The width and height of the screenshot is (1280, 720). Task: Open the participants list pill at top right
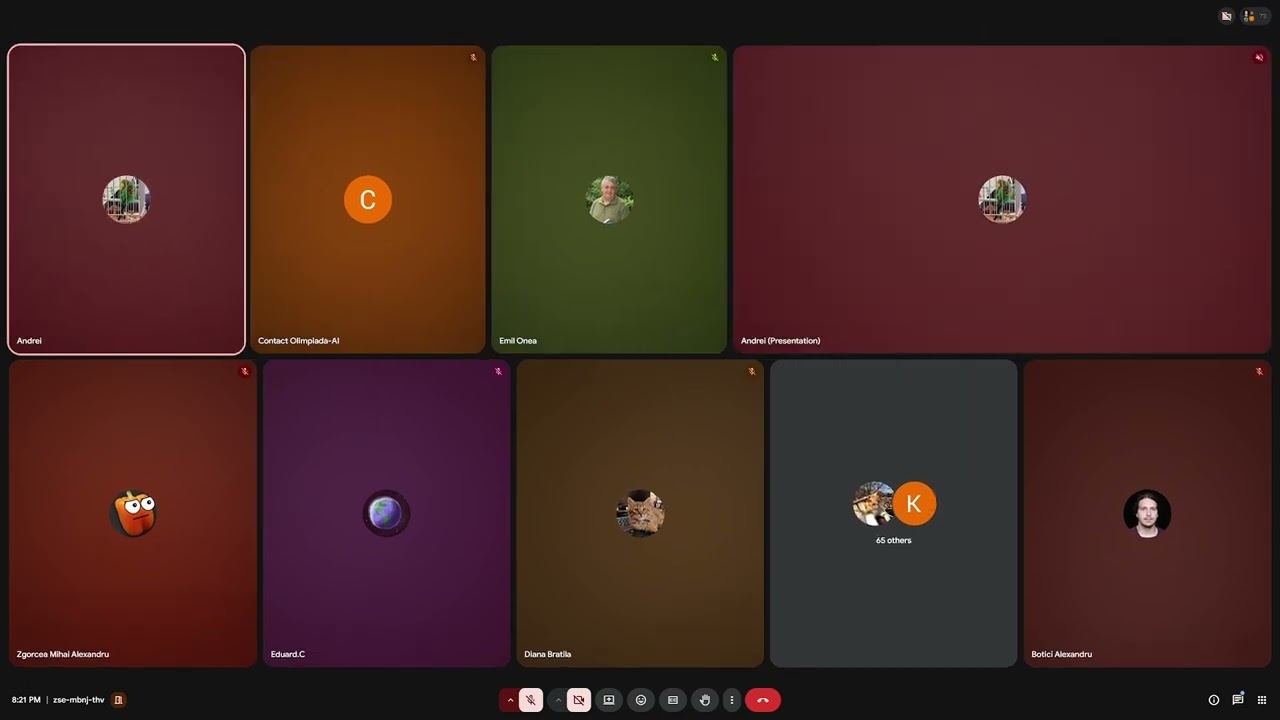click(x=1255, y=16)
